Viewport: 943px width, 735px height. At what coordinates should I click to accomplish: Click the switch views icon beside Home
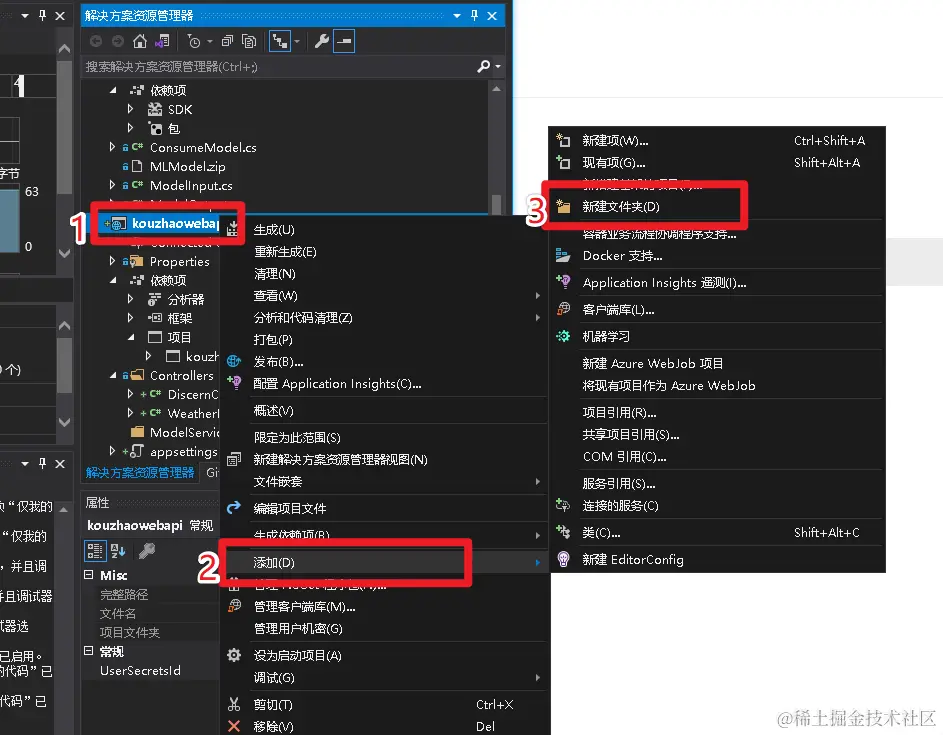(x=162, y=42)
